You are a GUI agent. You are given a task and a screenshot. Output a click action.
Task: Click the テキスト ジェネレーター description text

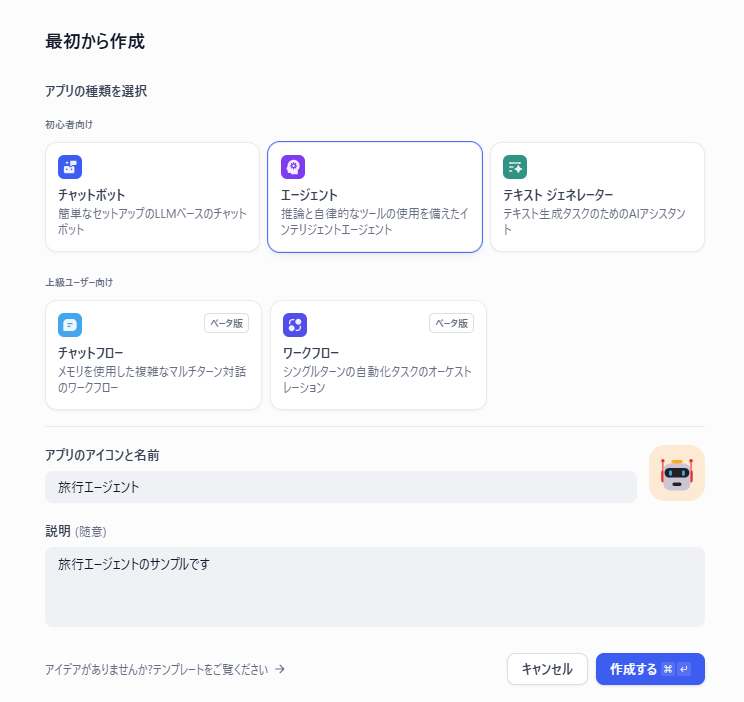pos(594,222)
